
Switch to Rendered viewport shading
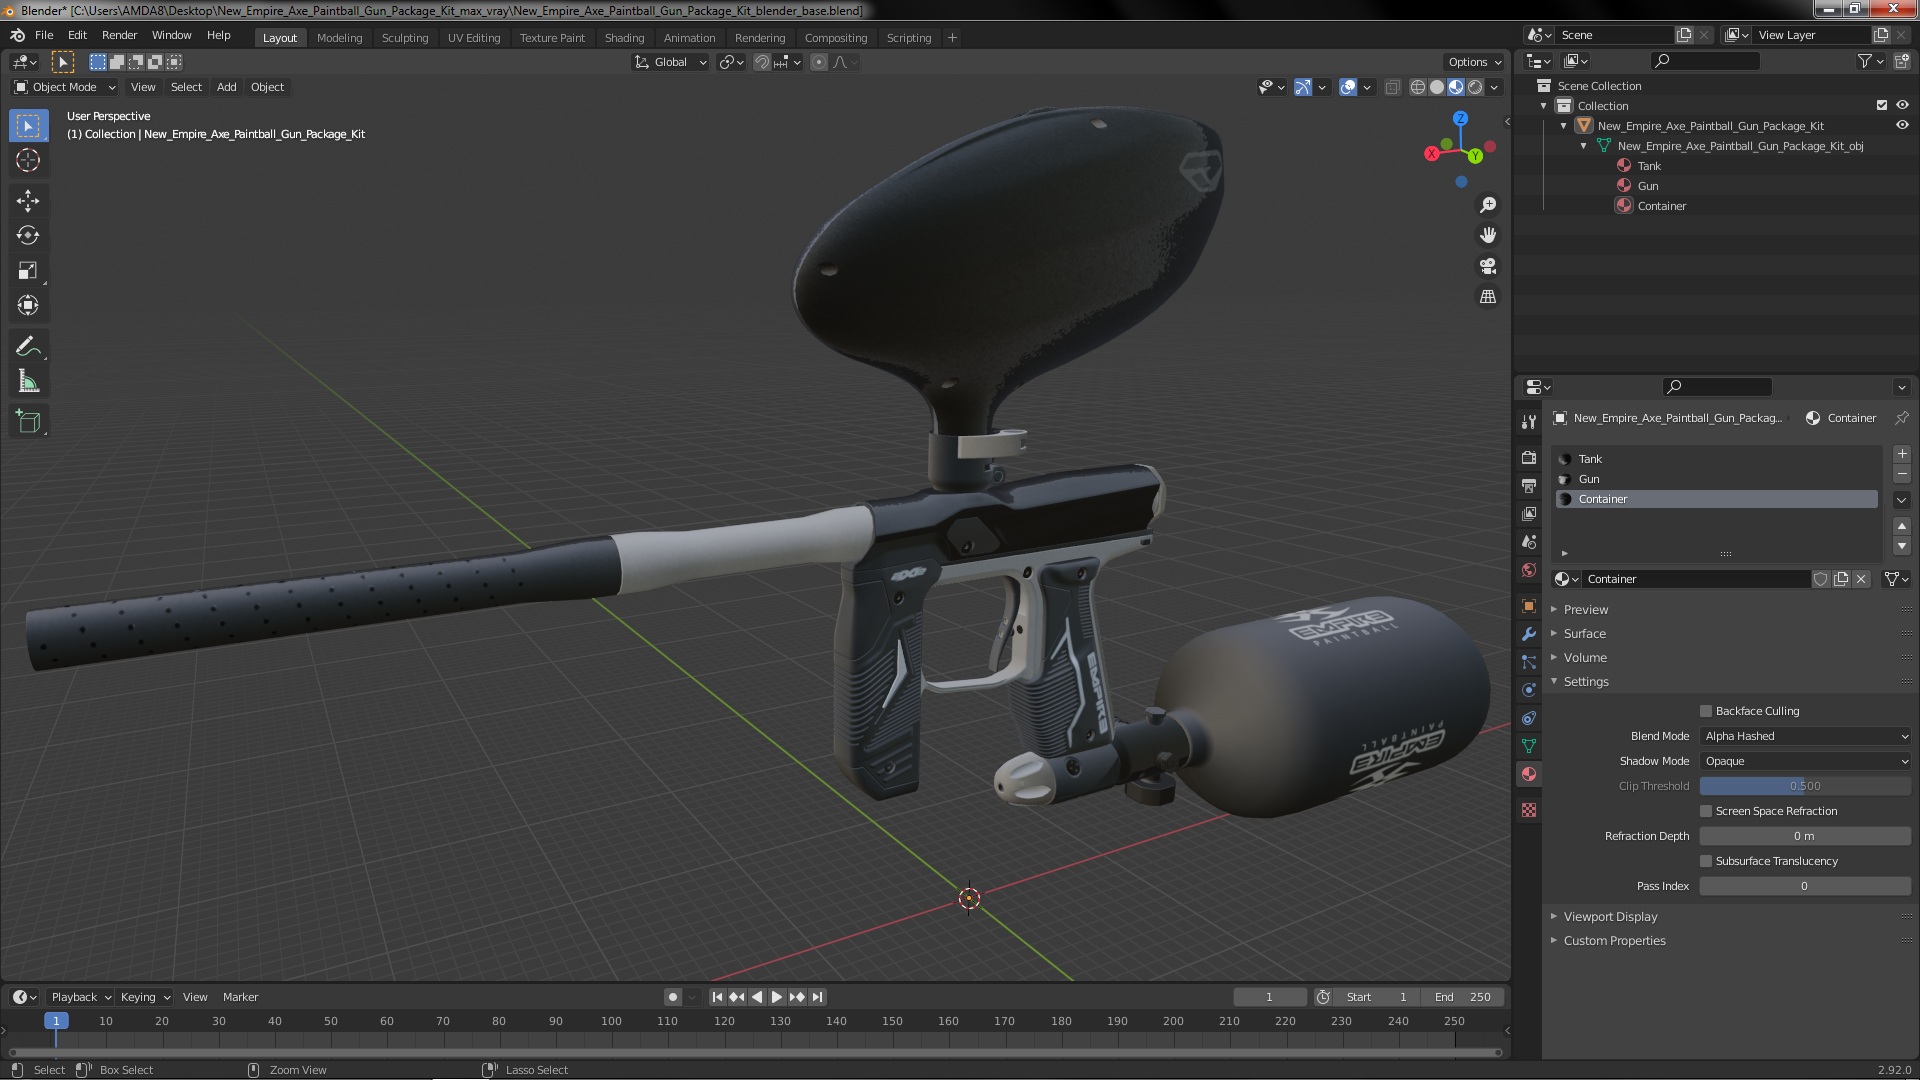tap(1475, 88)
